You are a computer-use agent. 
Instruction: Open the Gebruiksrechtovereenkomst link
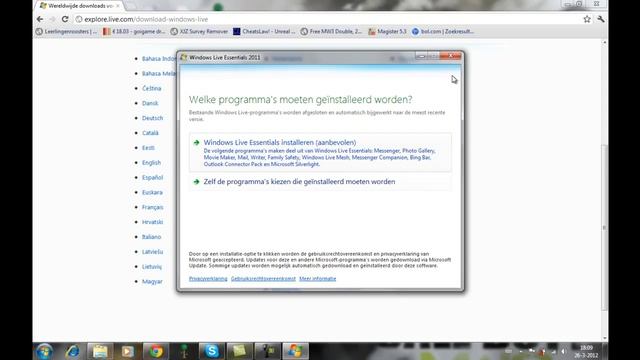click(263, 279)
